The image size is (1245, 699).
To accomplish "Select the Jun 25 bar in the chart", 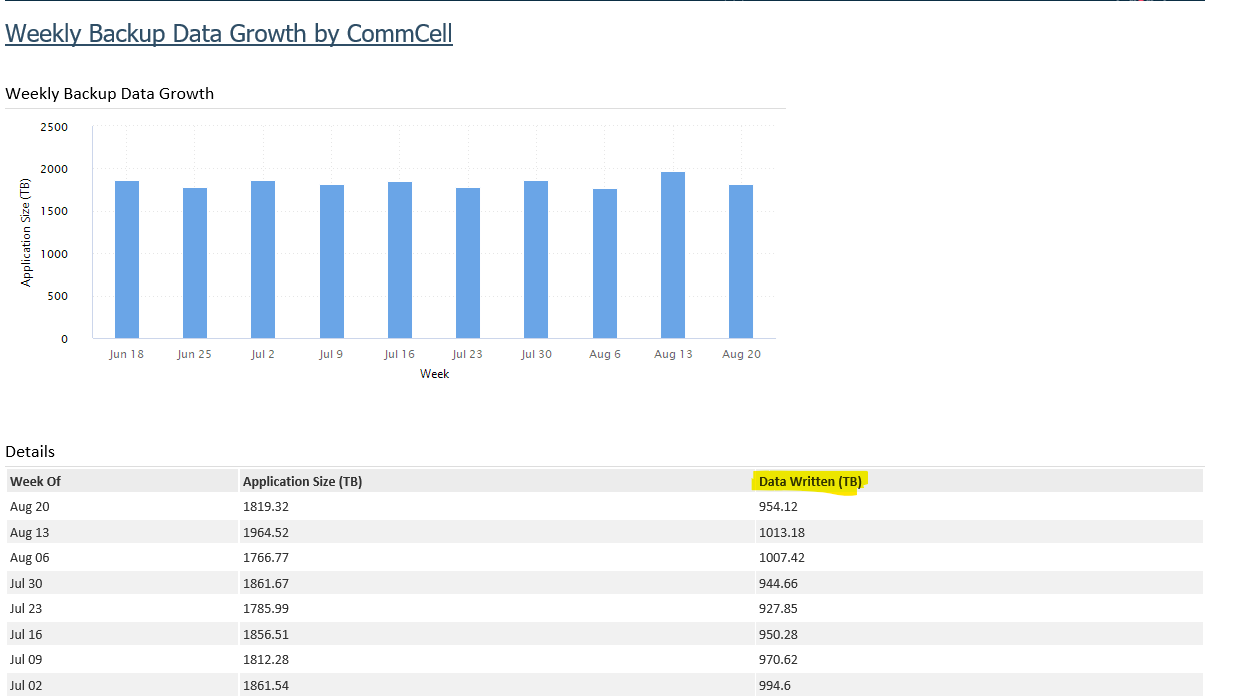I will [195, 263].
